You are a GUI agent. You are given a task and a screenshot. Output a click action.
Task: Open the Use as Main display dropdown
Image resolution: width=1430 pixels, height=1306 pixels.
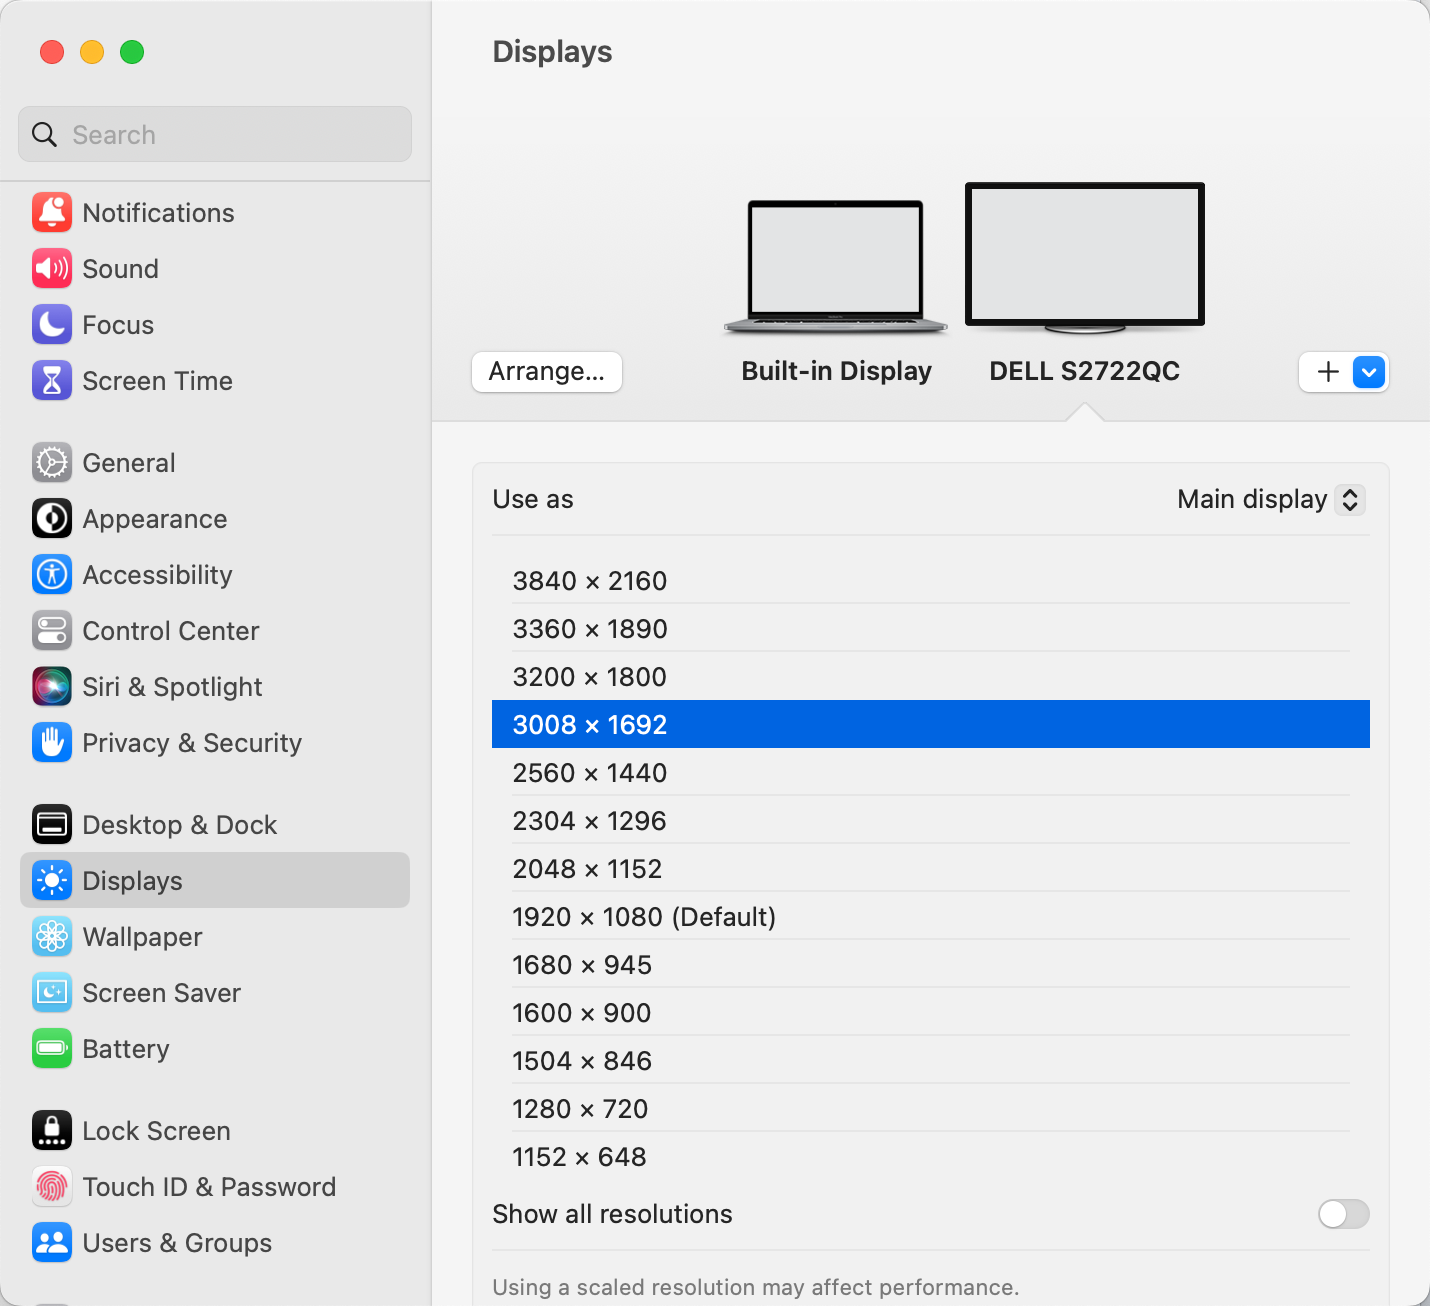click(x=1270, y=499)
